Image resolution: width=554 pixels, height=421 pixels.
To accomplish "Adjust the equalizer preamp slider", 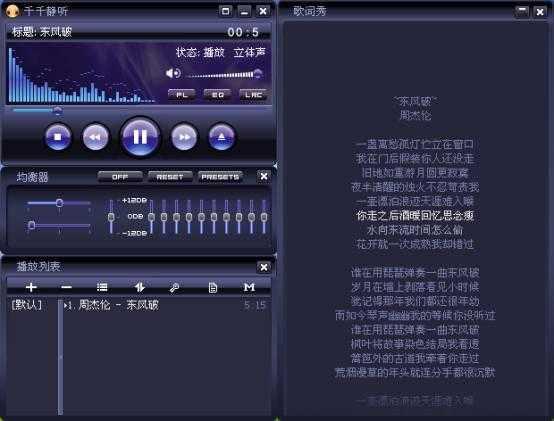I will click(111, 217).
